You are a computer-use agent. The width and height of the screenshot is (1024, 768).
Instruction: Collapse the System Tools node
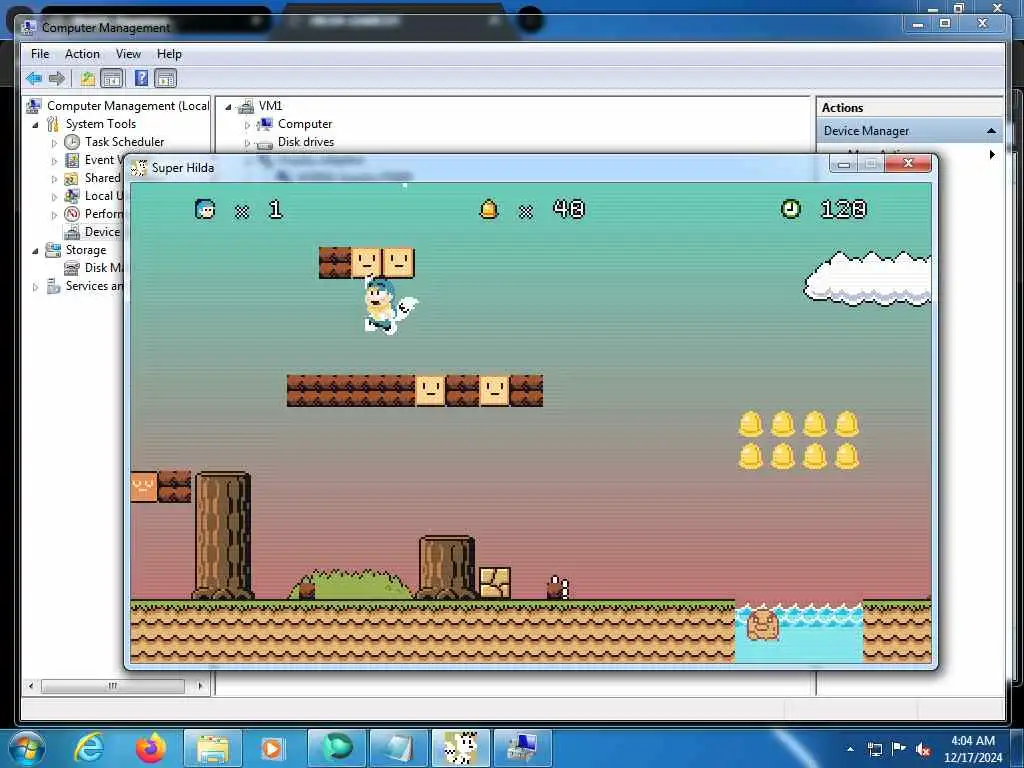click(x=35, y=125)
